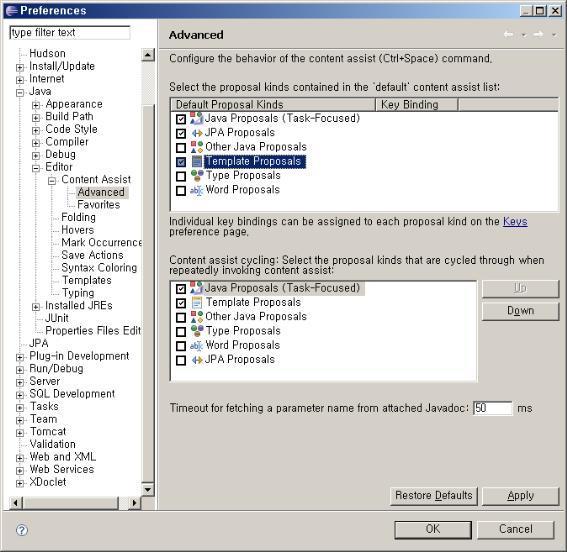Click JPA Proposals icon in default list

coord(196,133)
